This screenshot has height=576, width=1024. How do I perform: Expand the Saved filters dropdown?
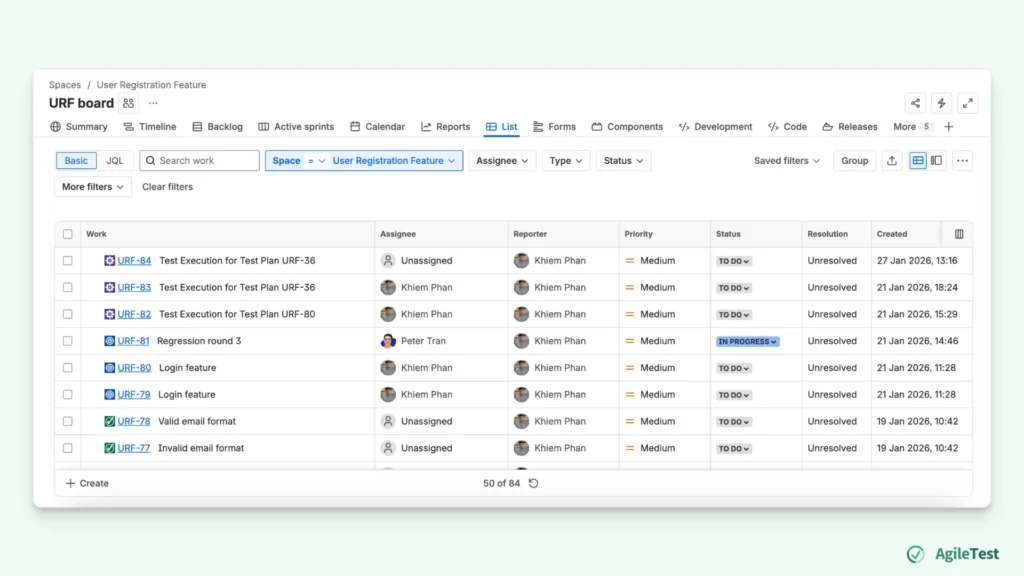click(x=786, y=161)
